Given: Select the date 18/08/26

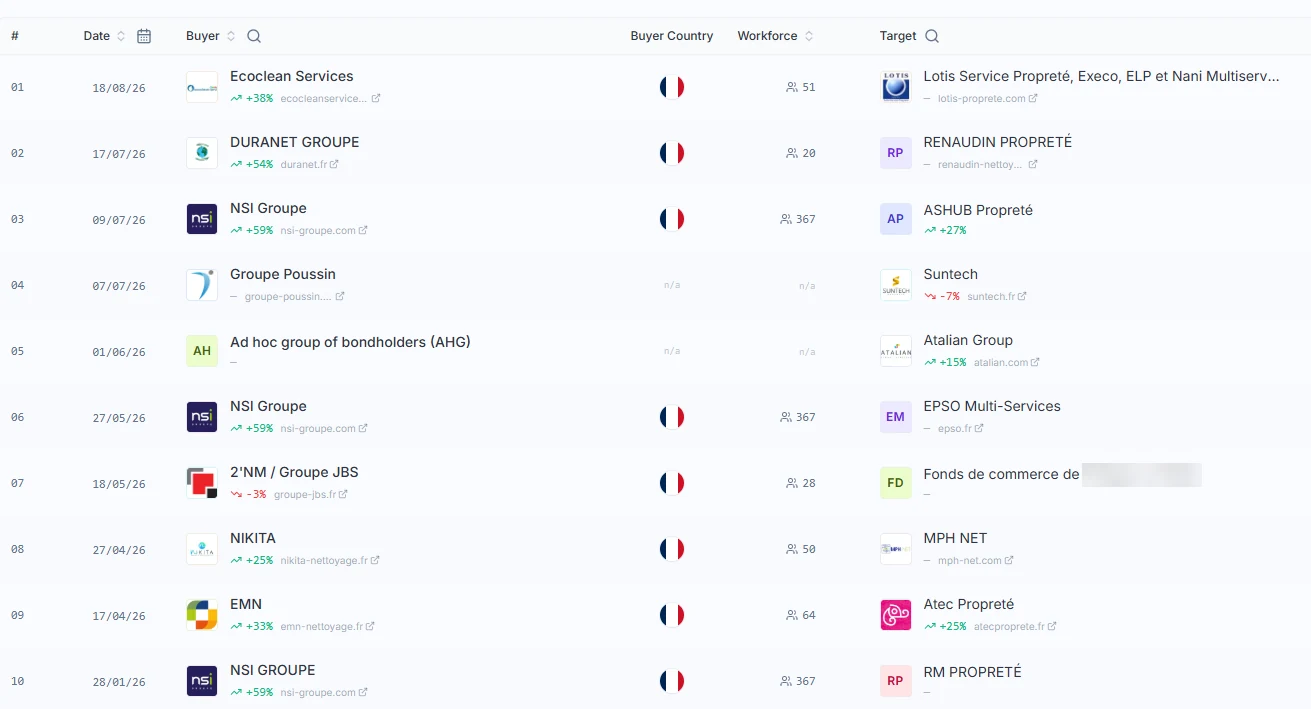Looking at the screenshot, I should (x=119, y=88).
